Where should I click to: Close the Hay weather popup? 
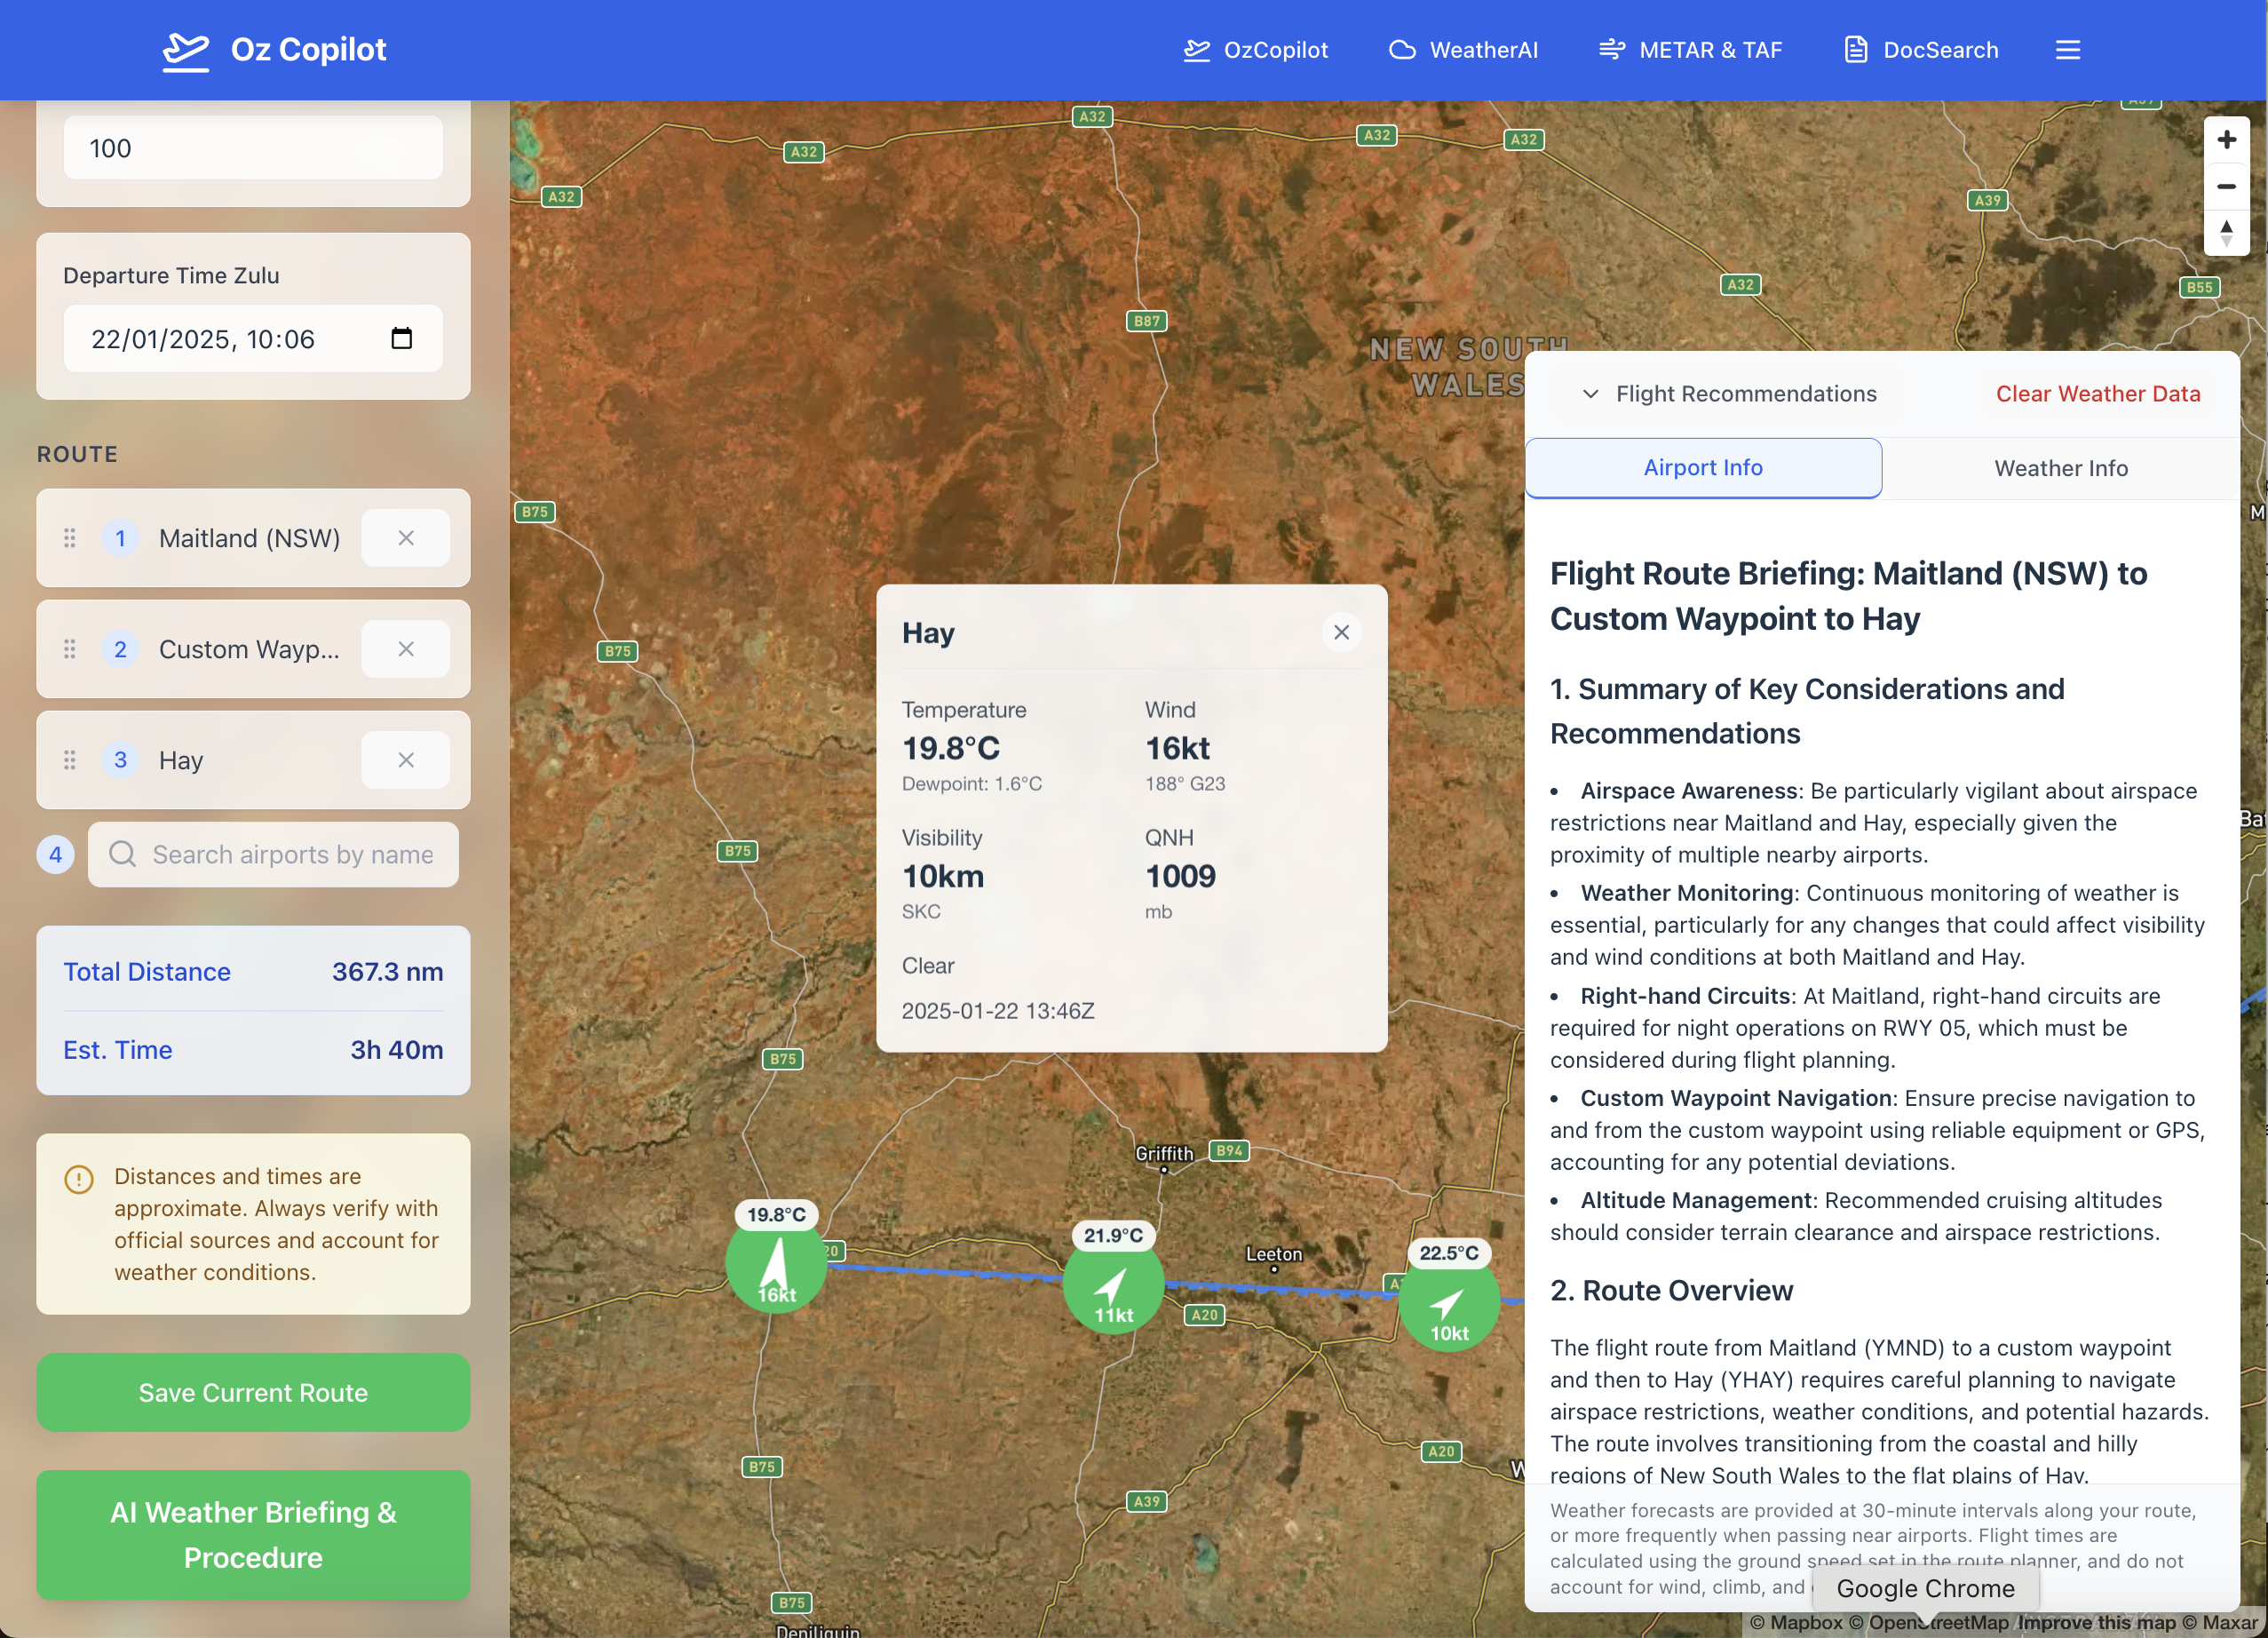click(x=1341, y=632)
